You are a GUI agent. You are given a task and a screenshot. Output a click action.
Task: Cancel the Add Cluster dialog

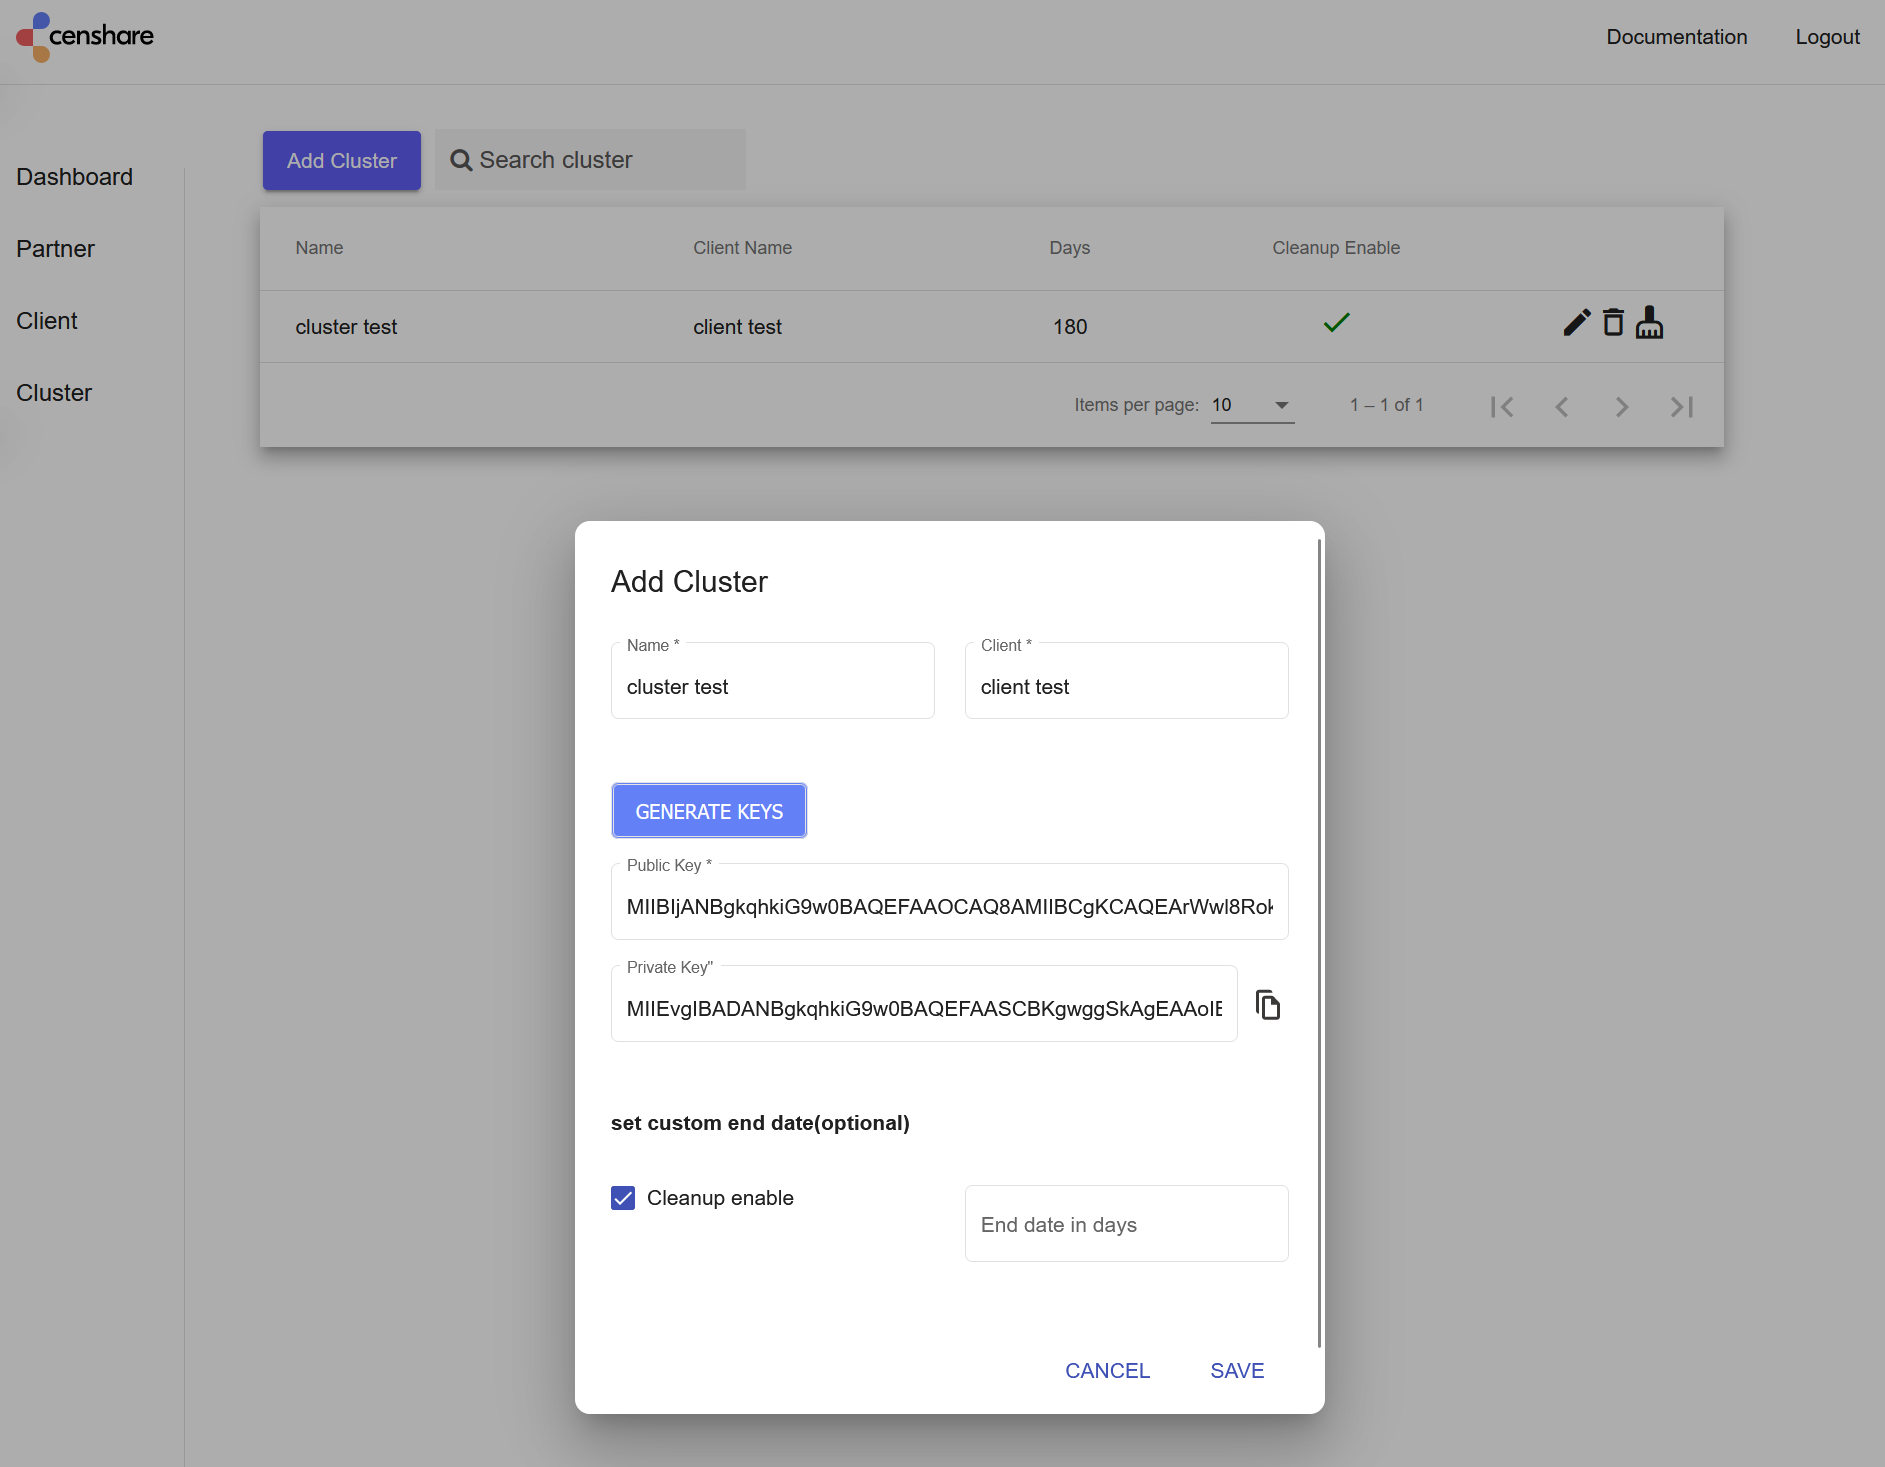click(1107, 1371)
